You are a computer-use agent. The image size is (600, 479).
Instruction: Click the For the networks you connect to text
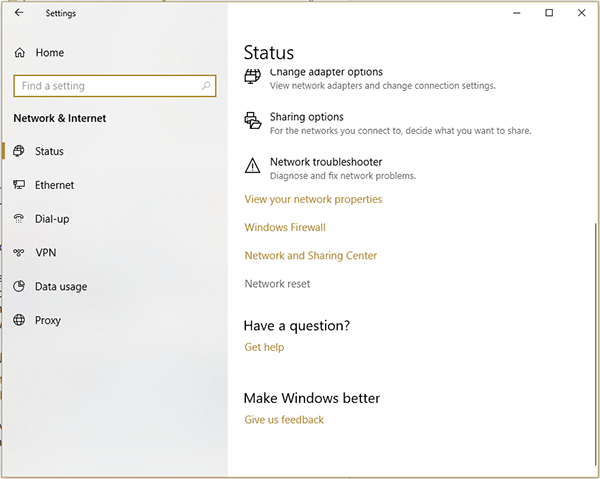click(401, 131)
